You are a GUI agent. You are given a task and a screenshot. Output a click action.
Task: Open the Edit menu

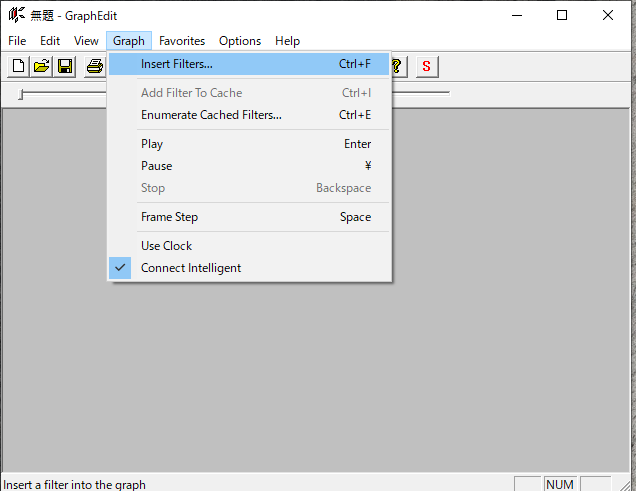[x=50, y=41]
